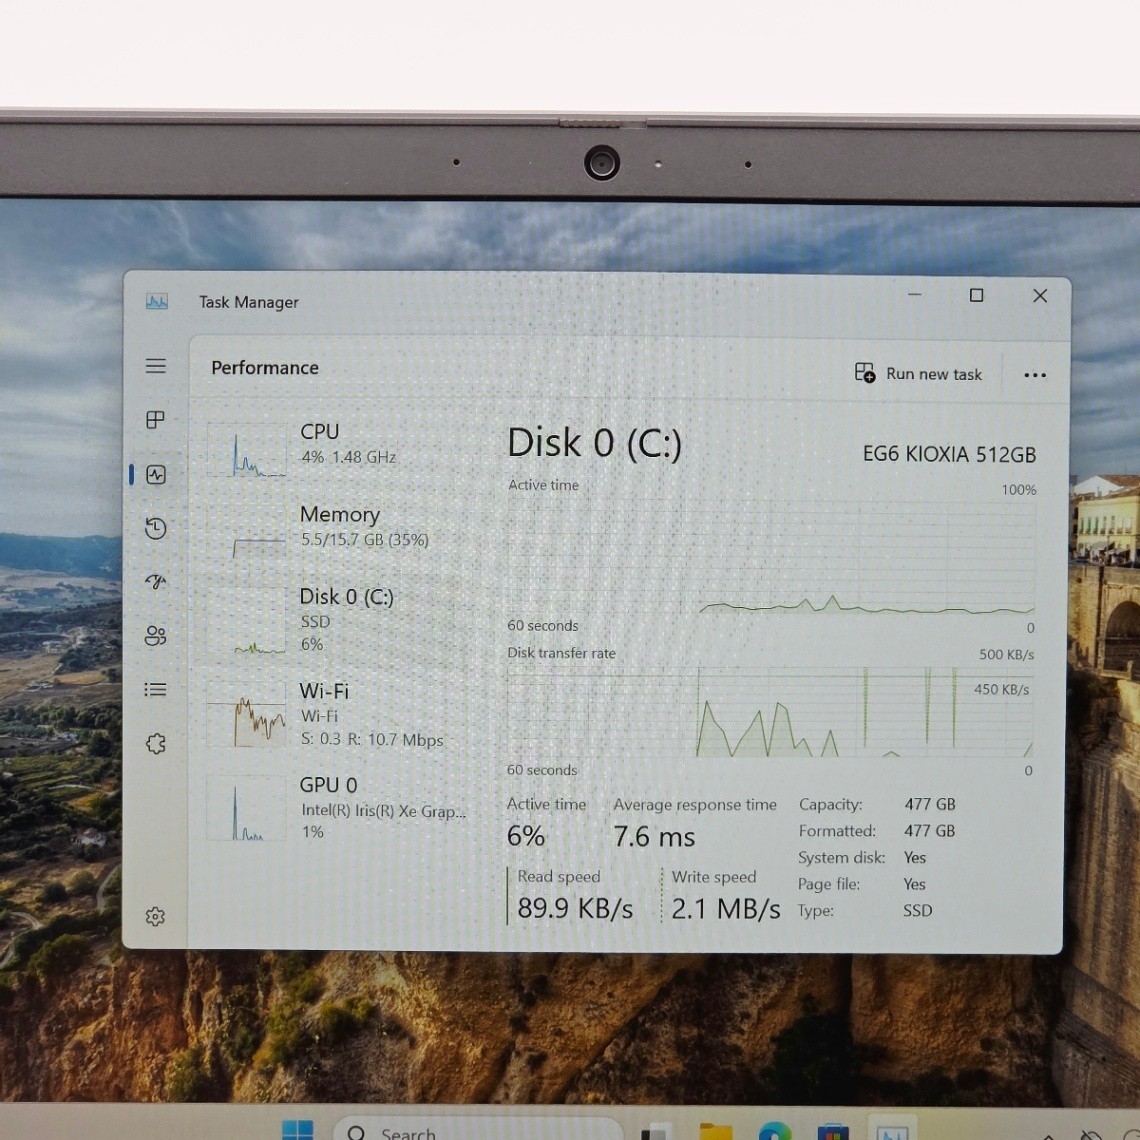Click Run new task

click(x=918, y=374)
